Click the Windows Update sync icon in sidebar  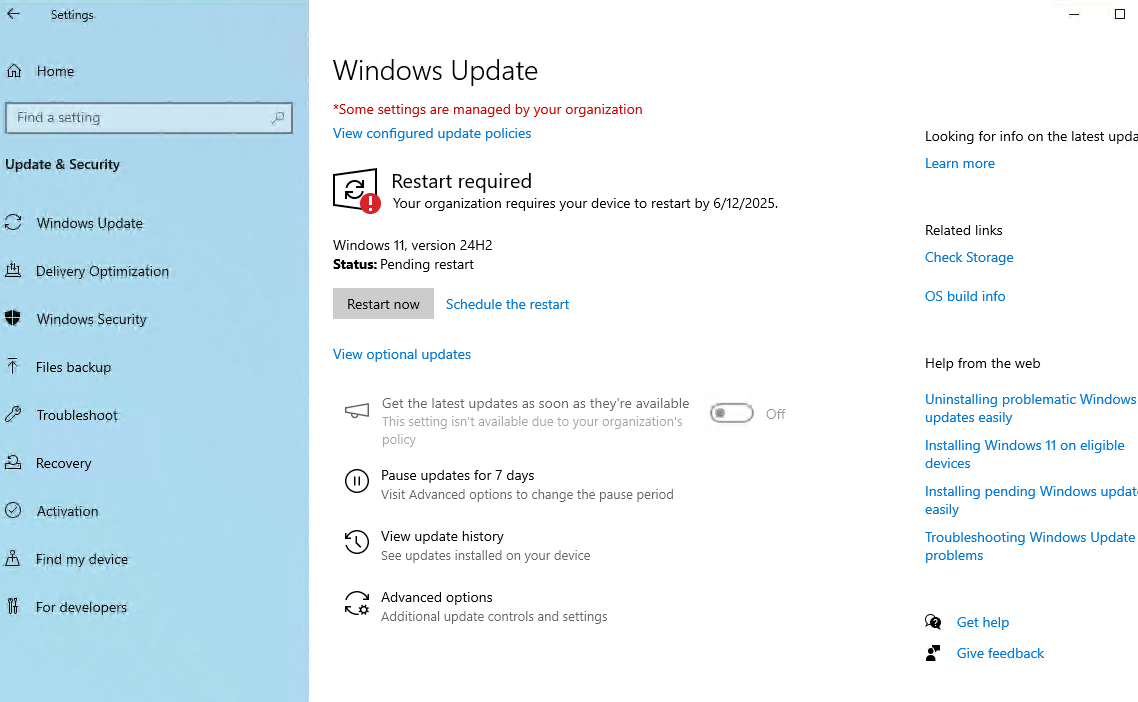pos(13,222)
